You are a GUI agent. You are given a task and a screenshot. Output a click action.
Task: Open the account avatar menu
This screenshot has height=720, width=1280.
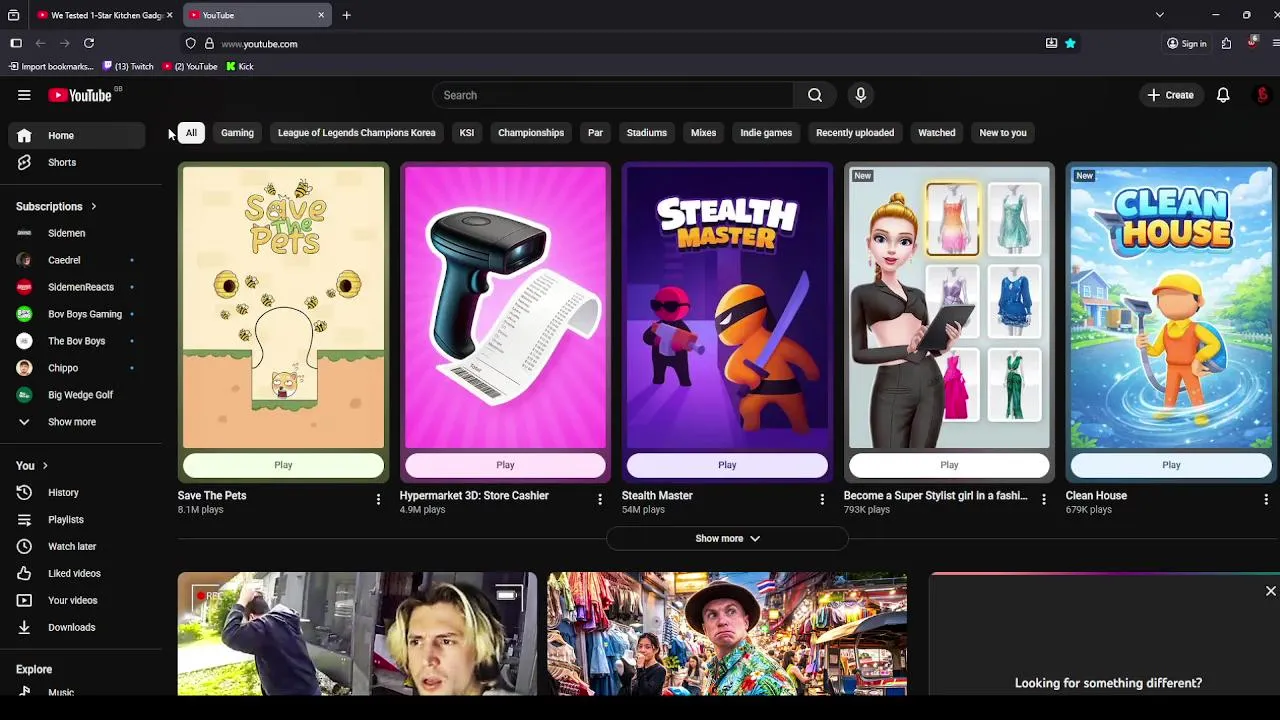[1262, 95]
